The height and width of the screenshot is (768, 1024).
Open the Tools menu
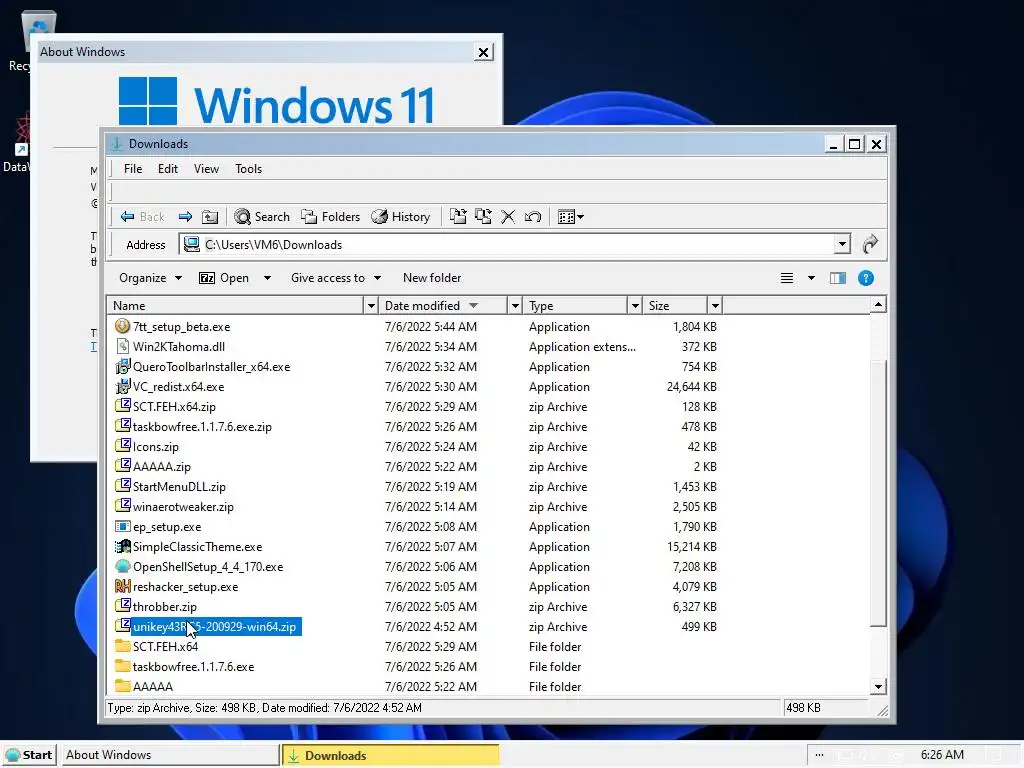click(248, 168)
